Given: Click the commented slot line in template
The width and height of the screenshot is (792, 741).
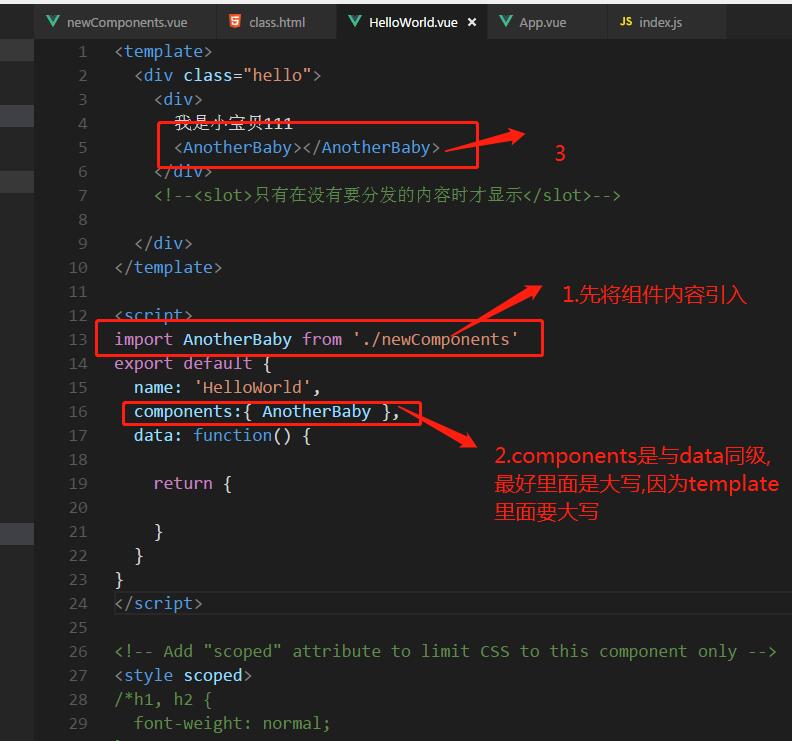Looking at the screenshot, I should (387, 195).
